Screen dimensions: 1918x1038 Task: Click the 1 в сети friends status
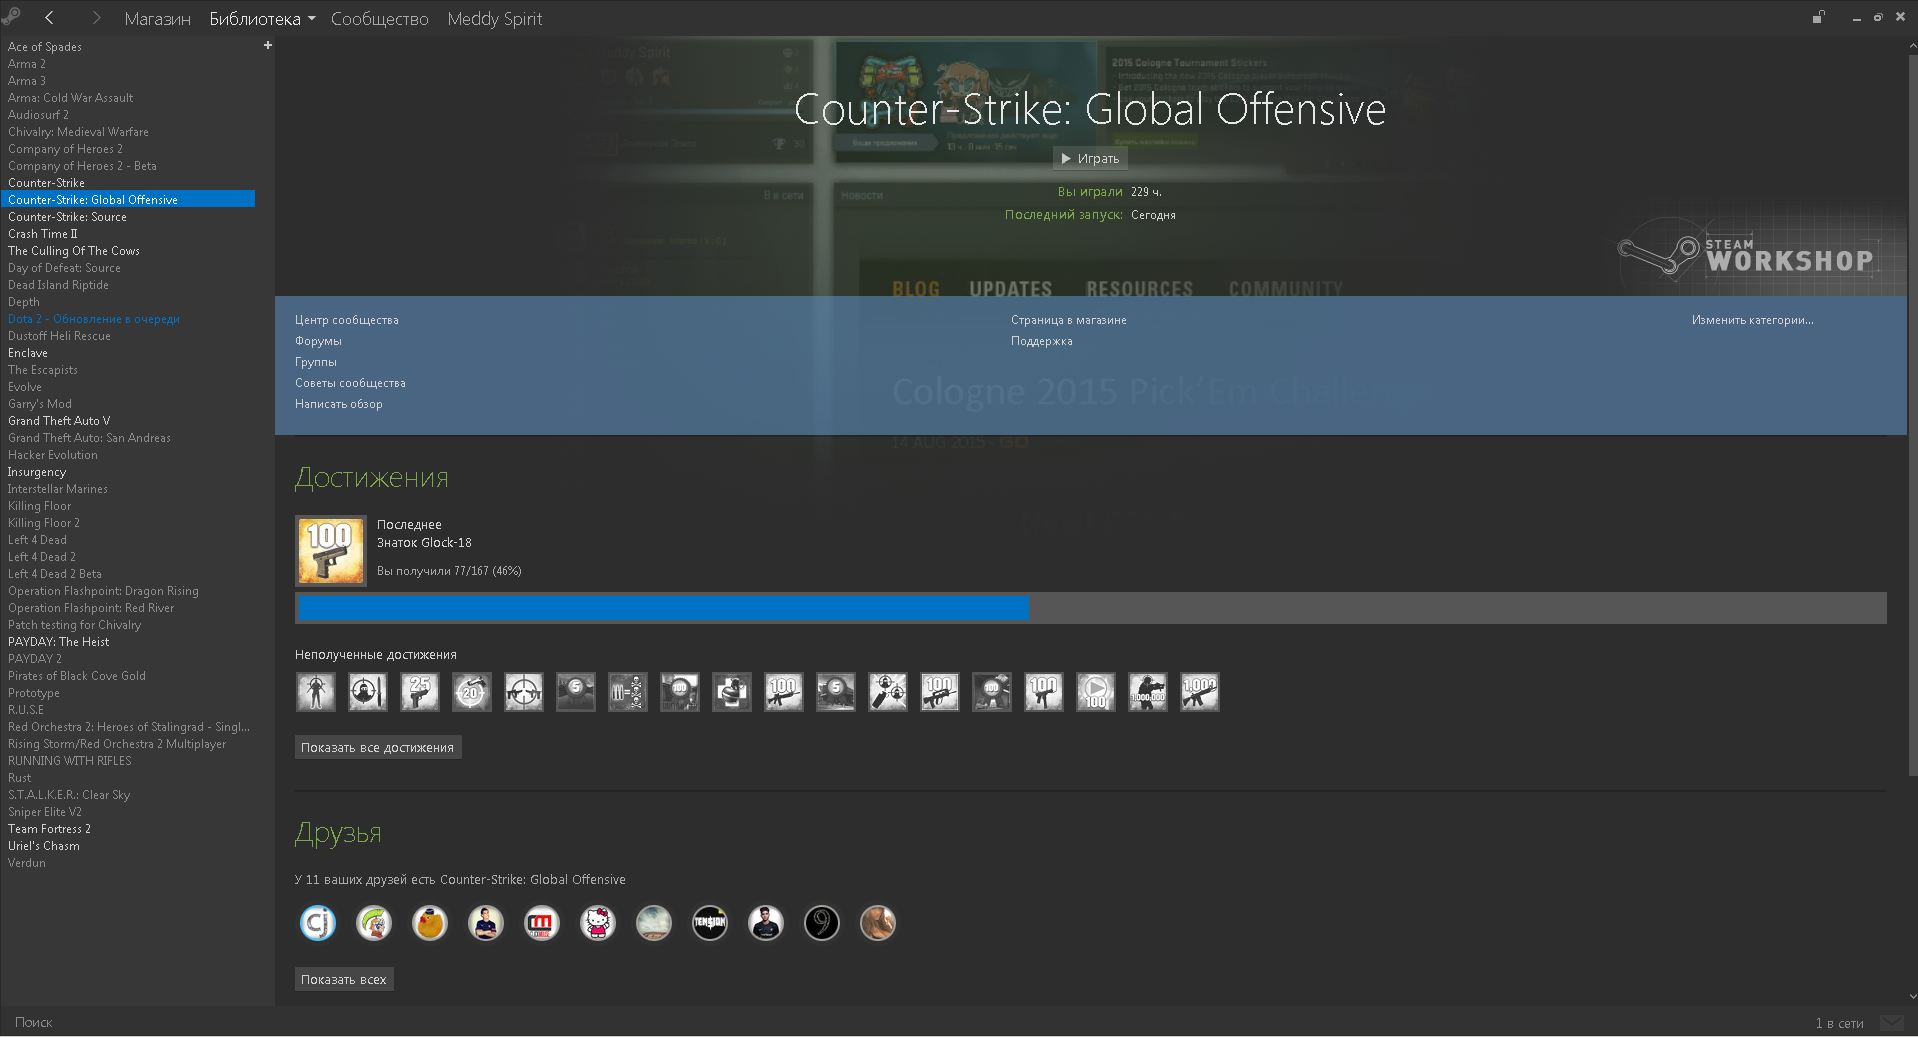click(x=1839, y=1023)
